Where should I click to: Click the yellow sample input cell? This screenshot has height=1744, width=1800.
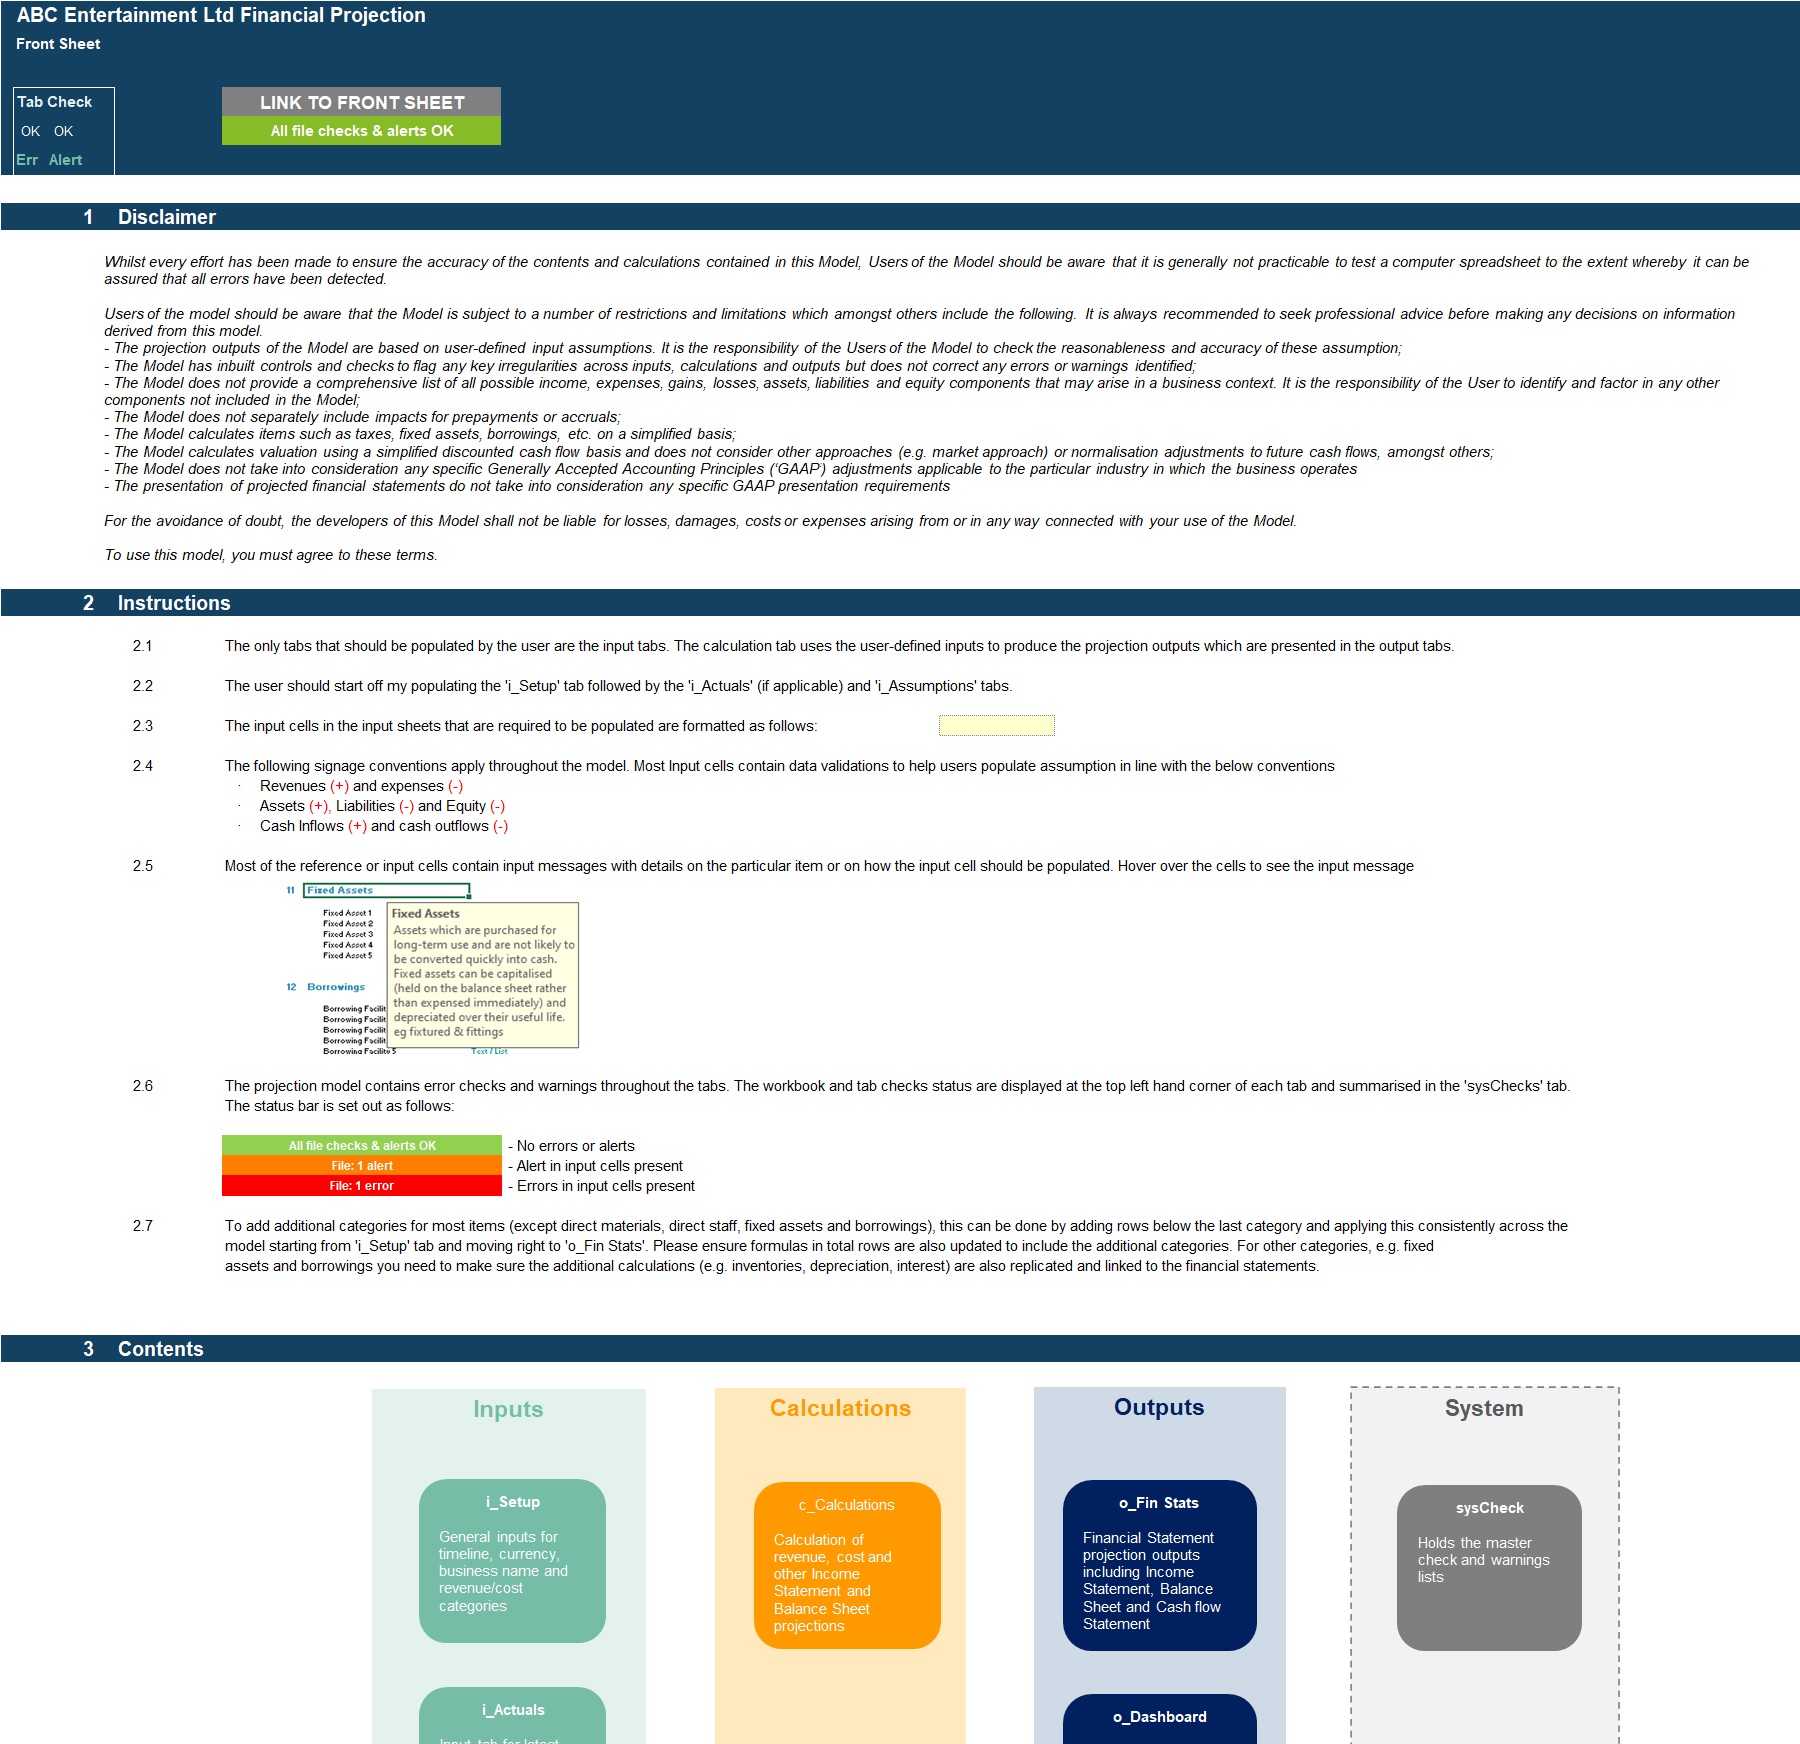click(996, 726)
